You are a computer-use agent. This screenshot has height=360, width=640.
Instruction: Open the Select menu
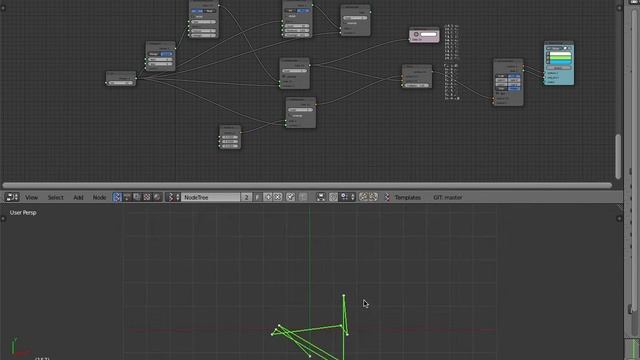click(56, 197)
